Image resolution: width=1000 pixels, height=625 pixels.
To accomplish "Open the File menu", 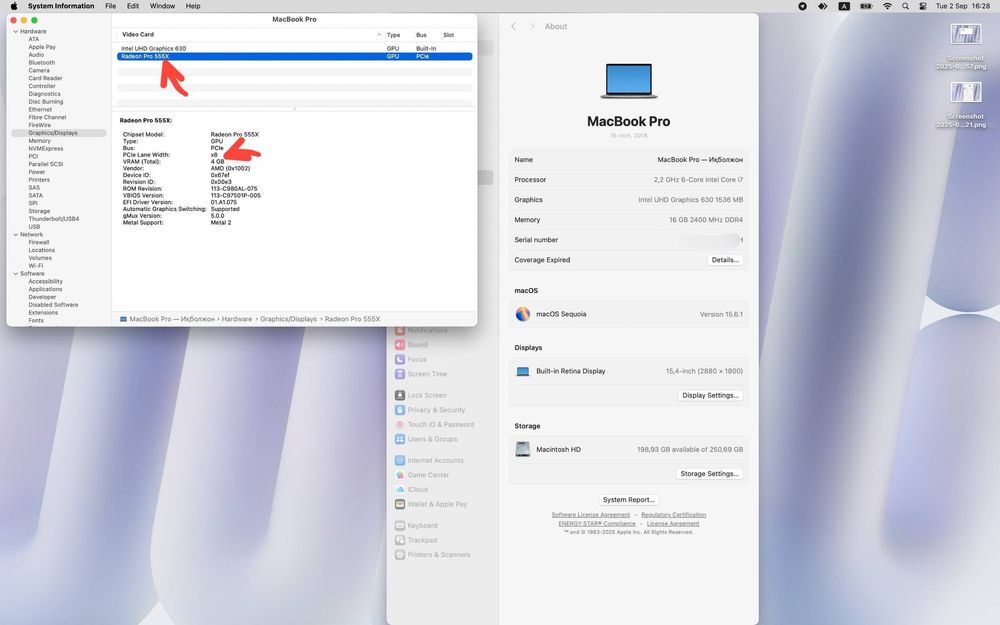I will coord(110,6).
